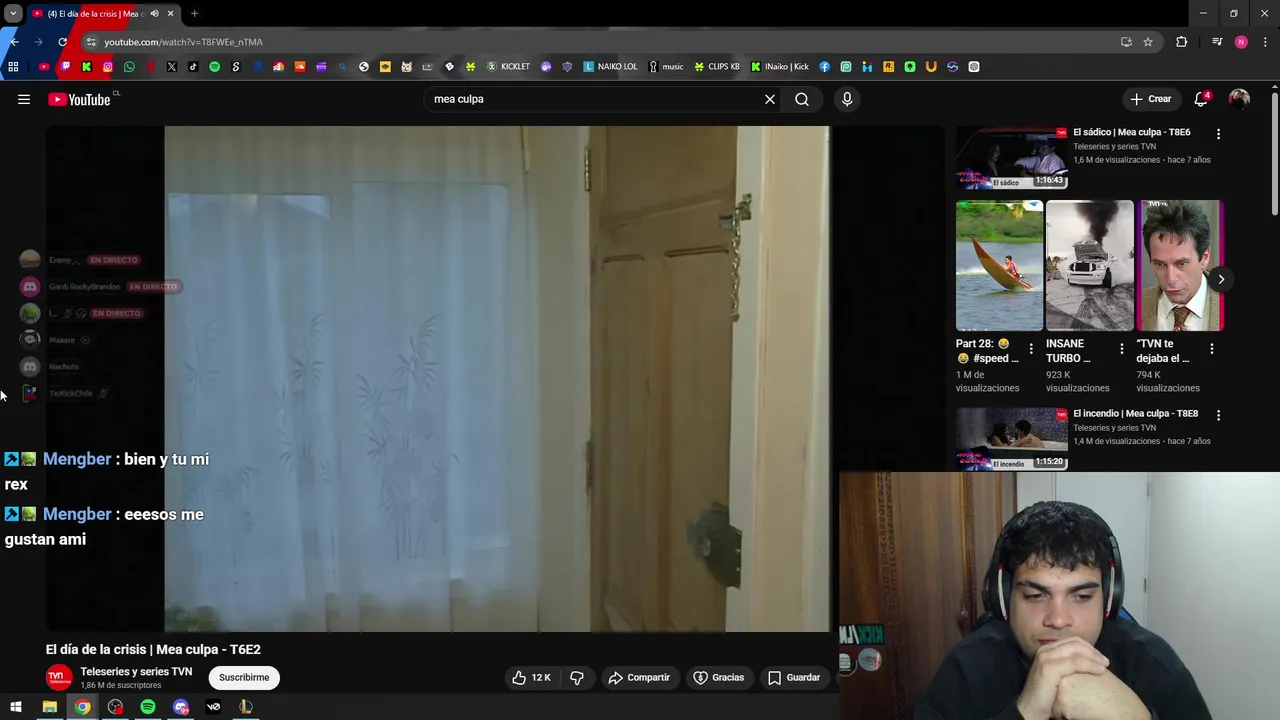This screenshot has width=1280, height=720.
Task: Click the magnifier search button
Action: 802,99
